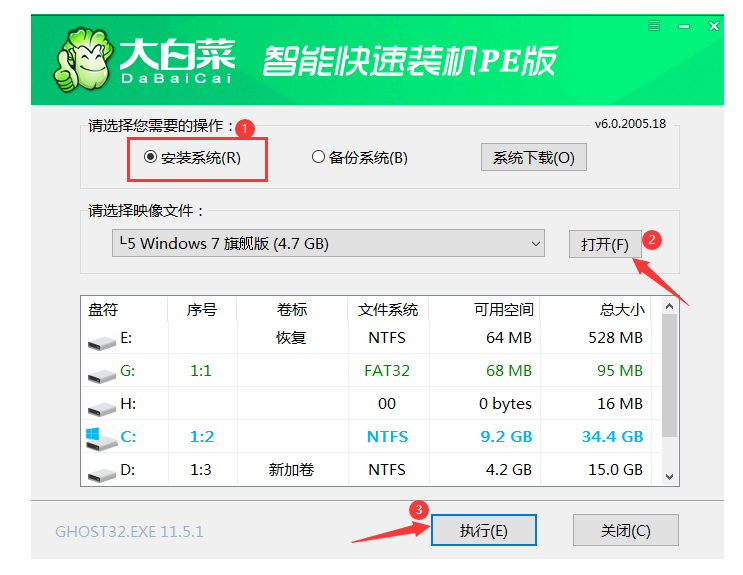Click the 文件系统 column header

click(388, 310)
